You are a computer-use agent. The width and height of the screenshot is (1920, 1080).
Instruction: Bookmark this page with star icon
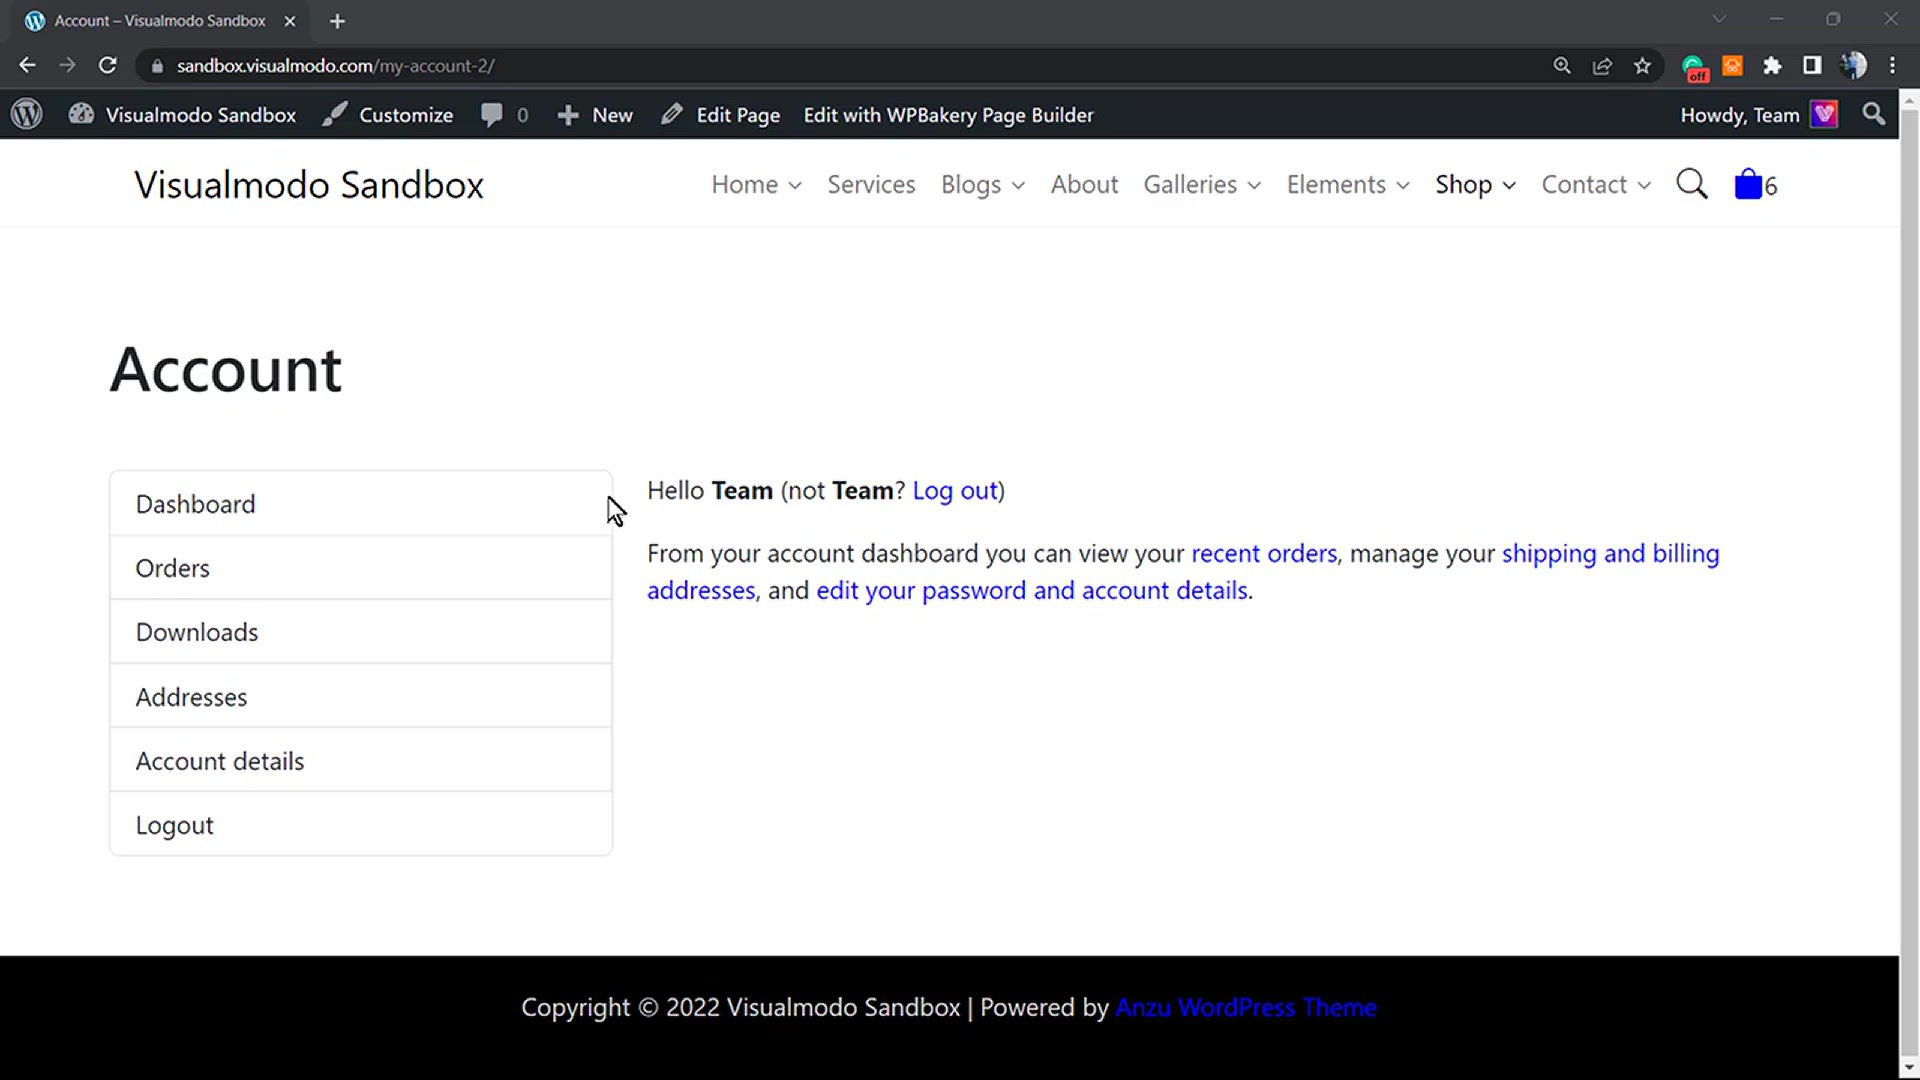[1642, 65]
